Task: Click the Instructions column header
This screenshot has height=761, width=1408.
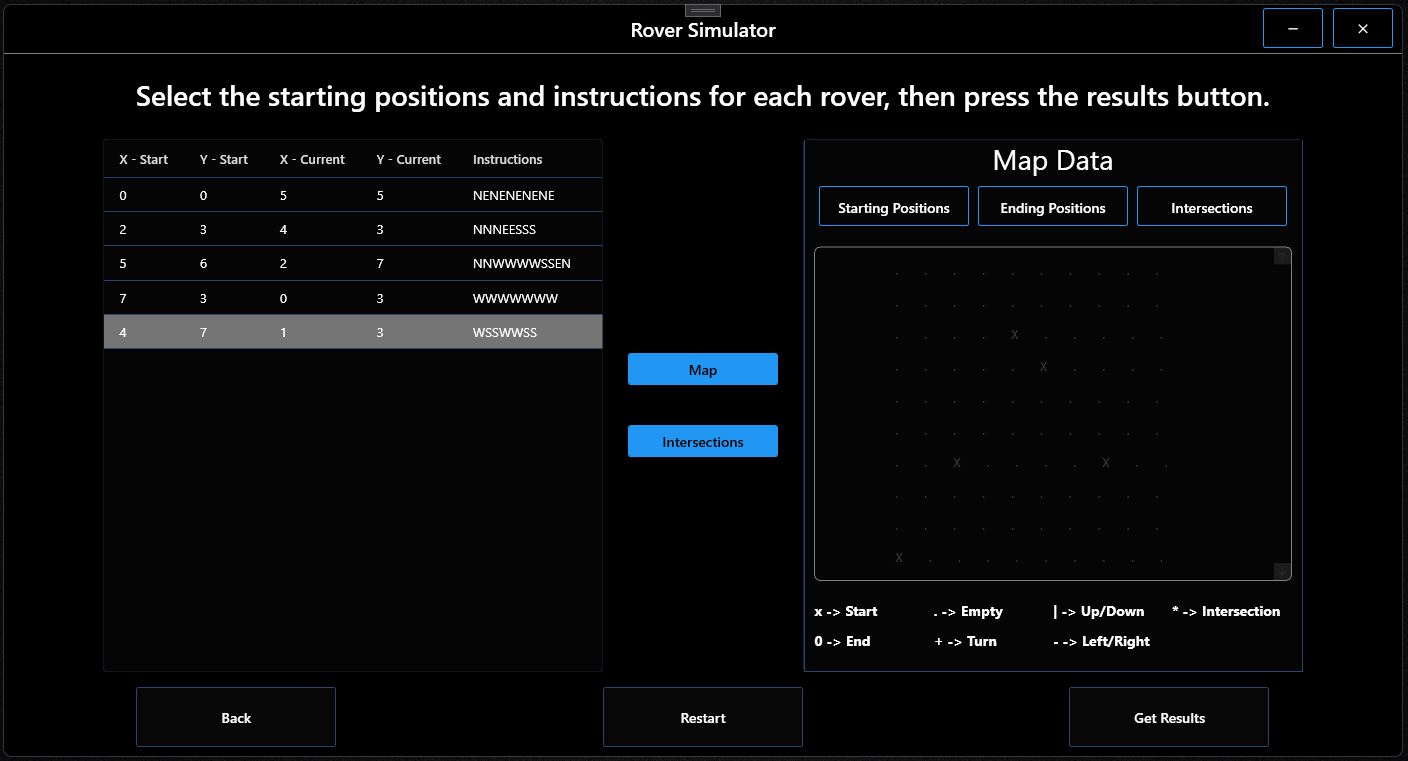Action: [x=507, y=159]
